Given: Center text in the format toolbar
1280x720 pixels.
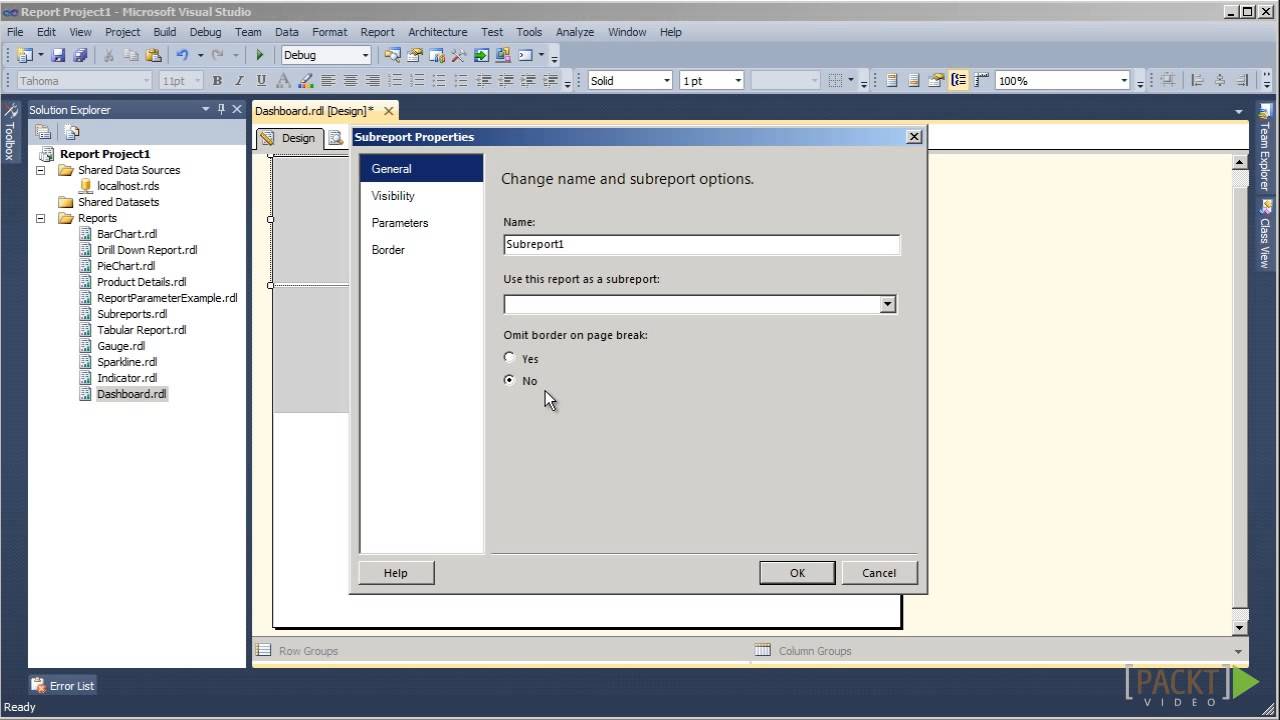Looking at the screenshot, I should 350,81.
